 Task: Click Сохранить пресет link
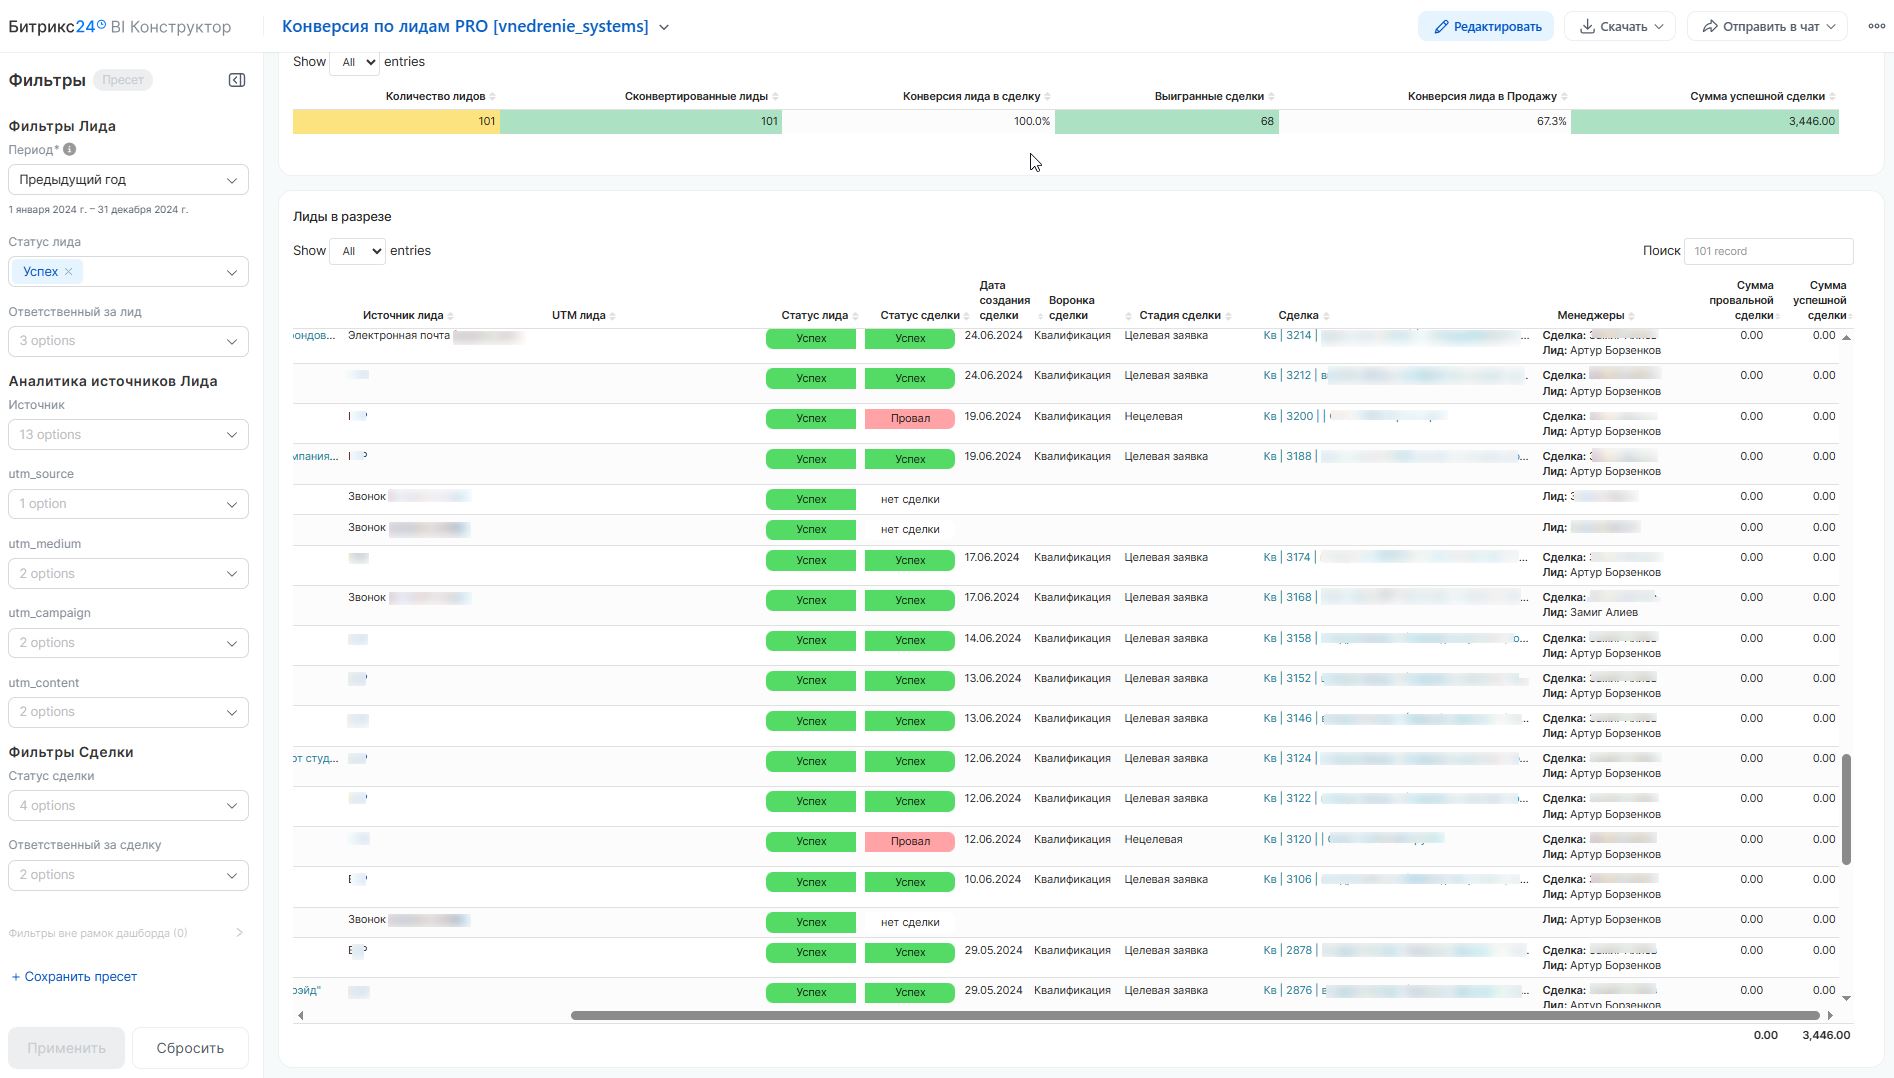[74, 977]
